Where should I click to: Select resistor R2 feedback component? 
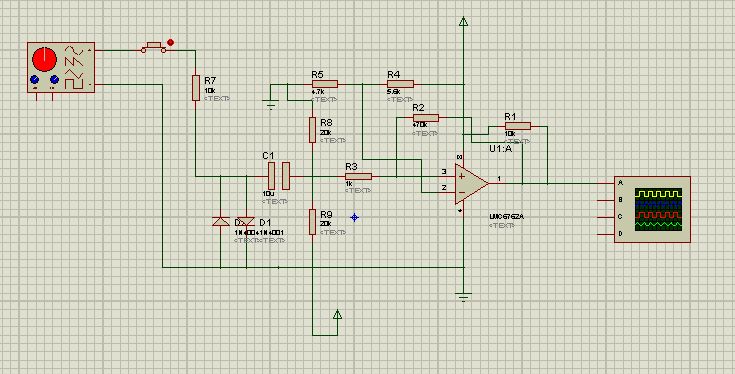pyautogui.click(x=426, y=118)
